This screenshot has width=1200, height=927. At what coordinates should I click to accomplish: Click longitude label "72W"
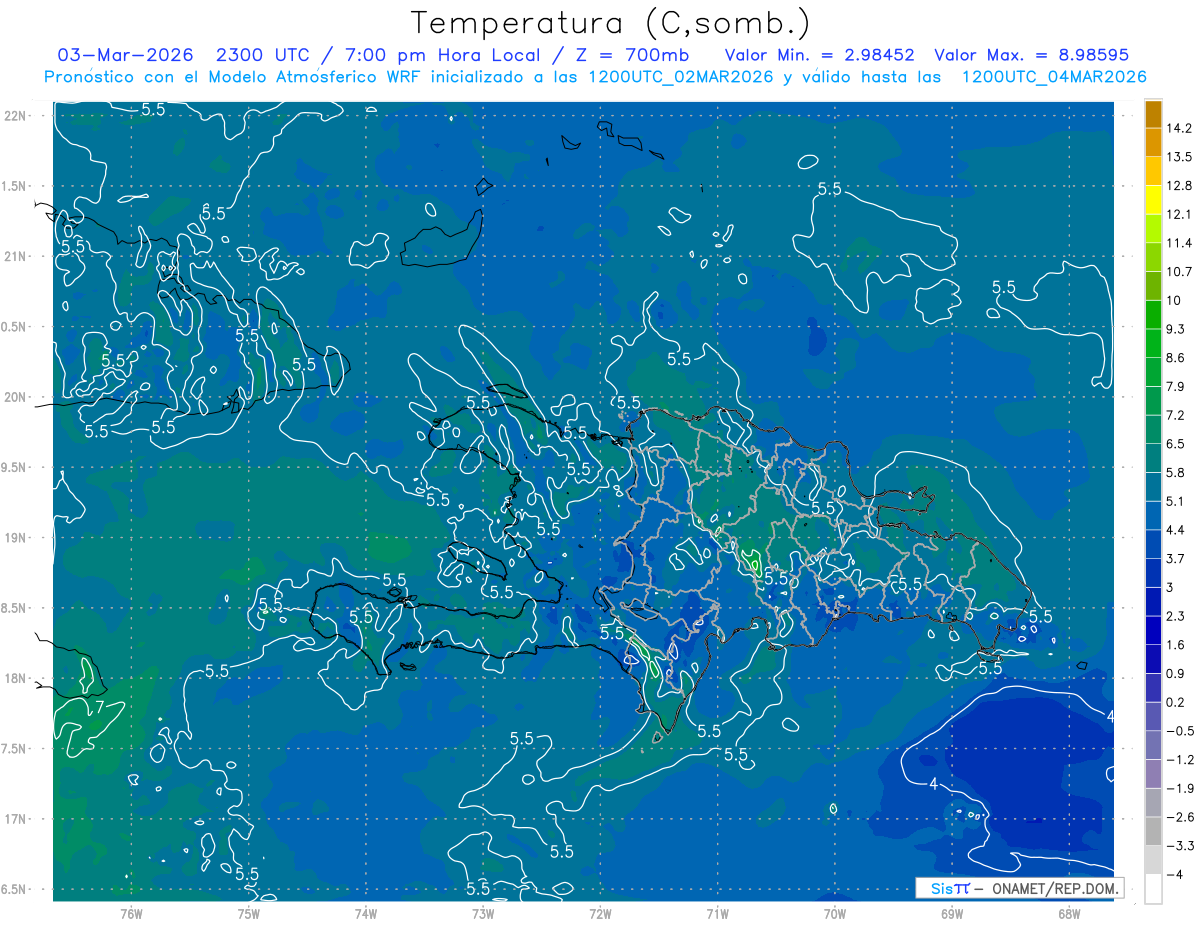[x=600, y=914]
